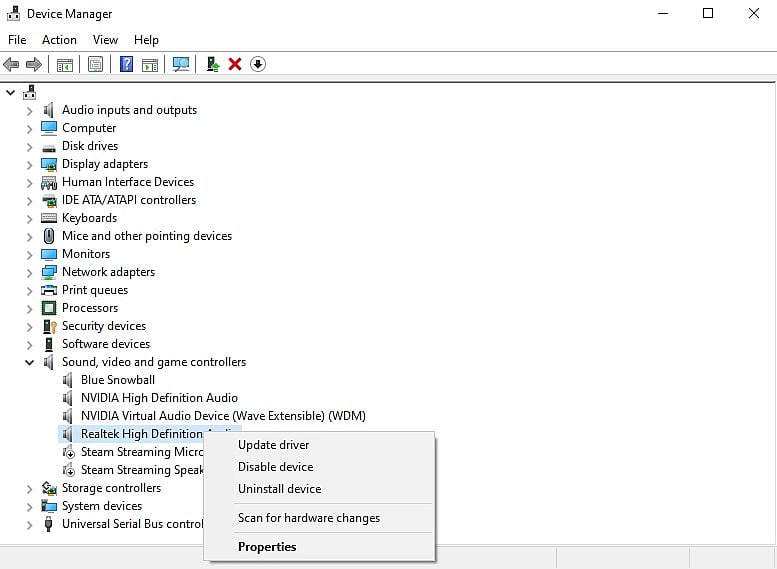Click the Network adapters category icon
The width and height of the screenshot is (777, 569).
[49, 272]
